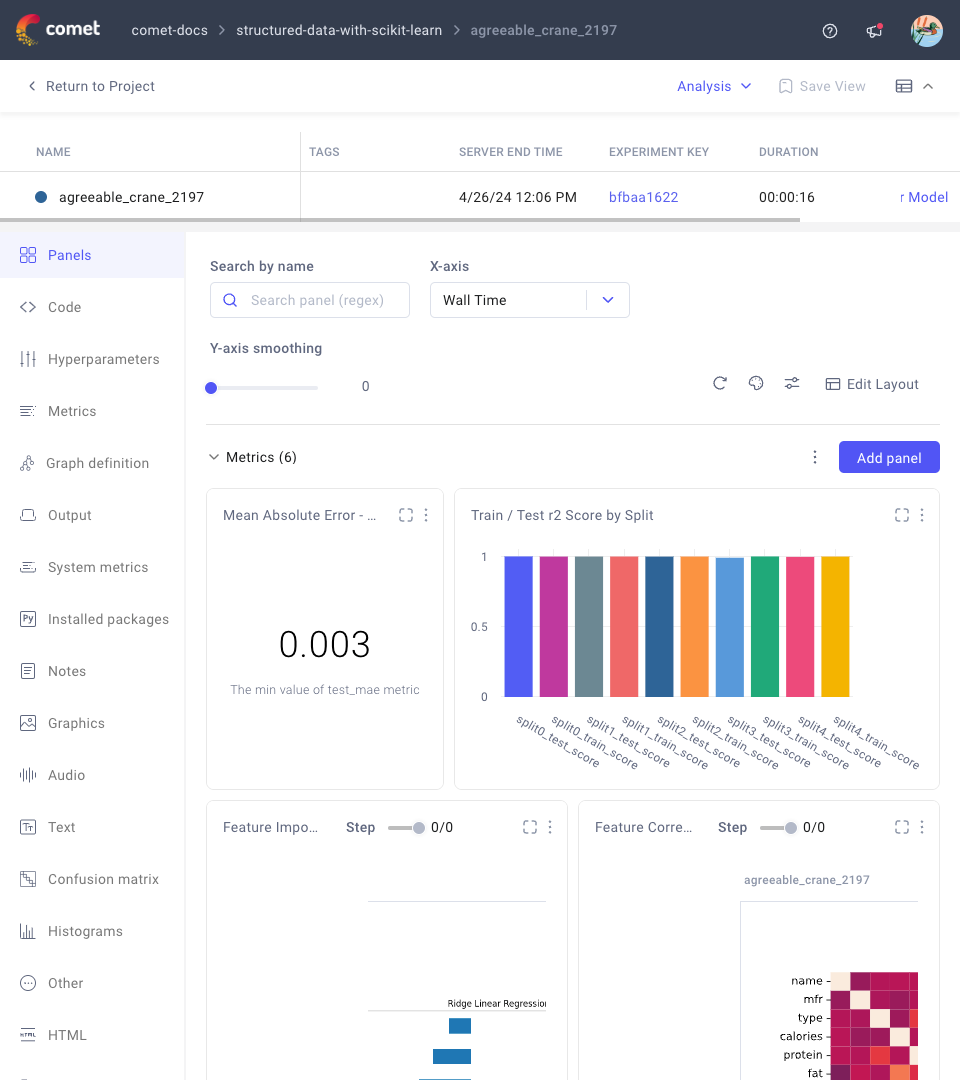Image resolution: width=960 pixels, height=1080 pixels.
Task: Open the Installed packages list
Action: click(x=108, y=619)
